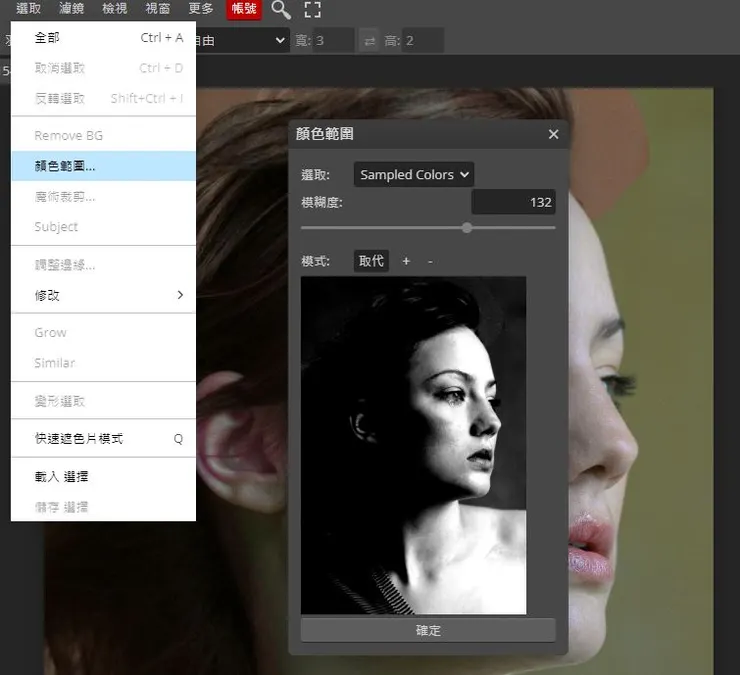This screenshot has width=740, height=675.
Task: Click the 高 height input field
Action: point(423,41)
